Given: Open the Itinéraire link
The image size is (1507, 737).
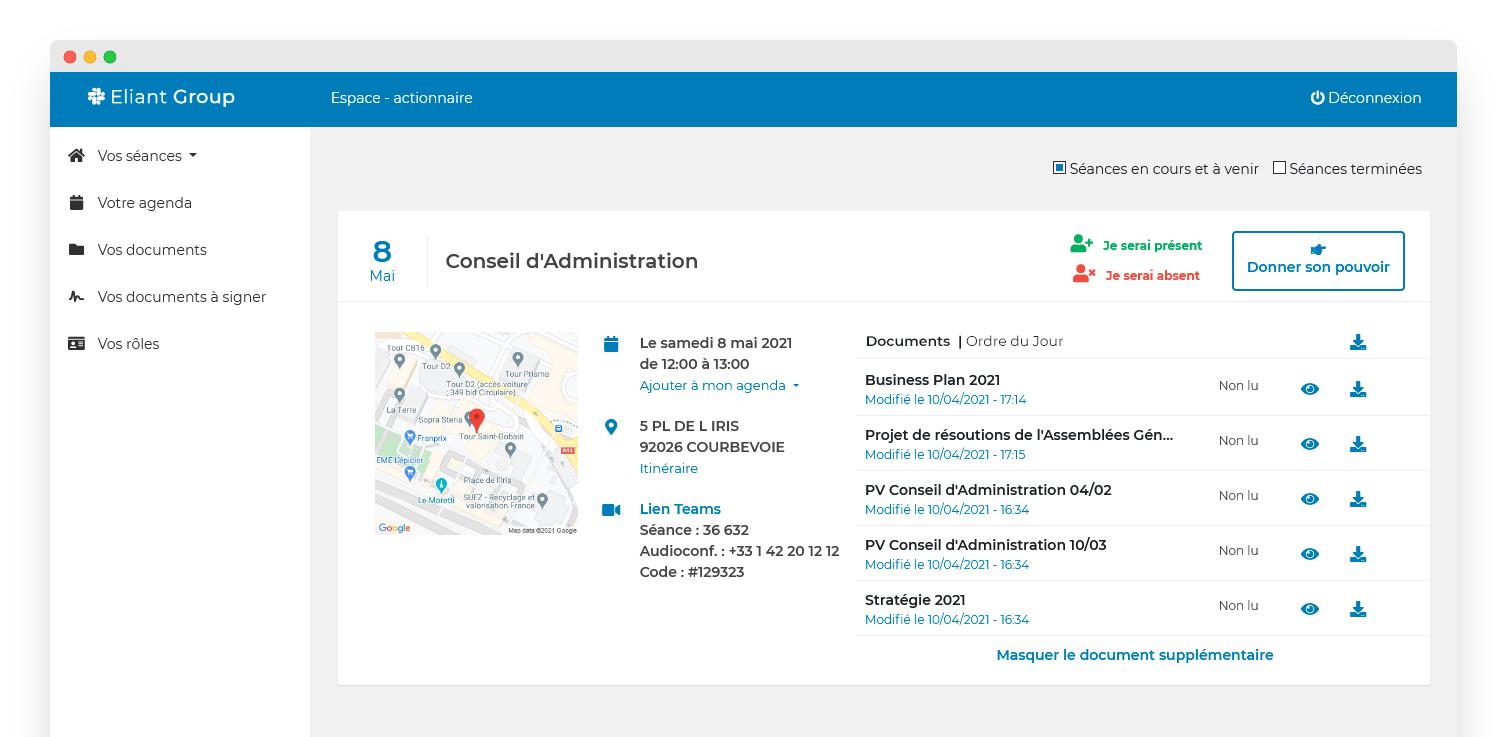Looking at the screenshot, I should click(x=669, y=468).
